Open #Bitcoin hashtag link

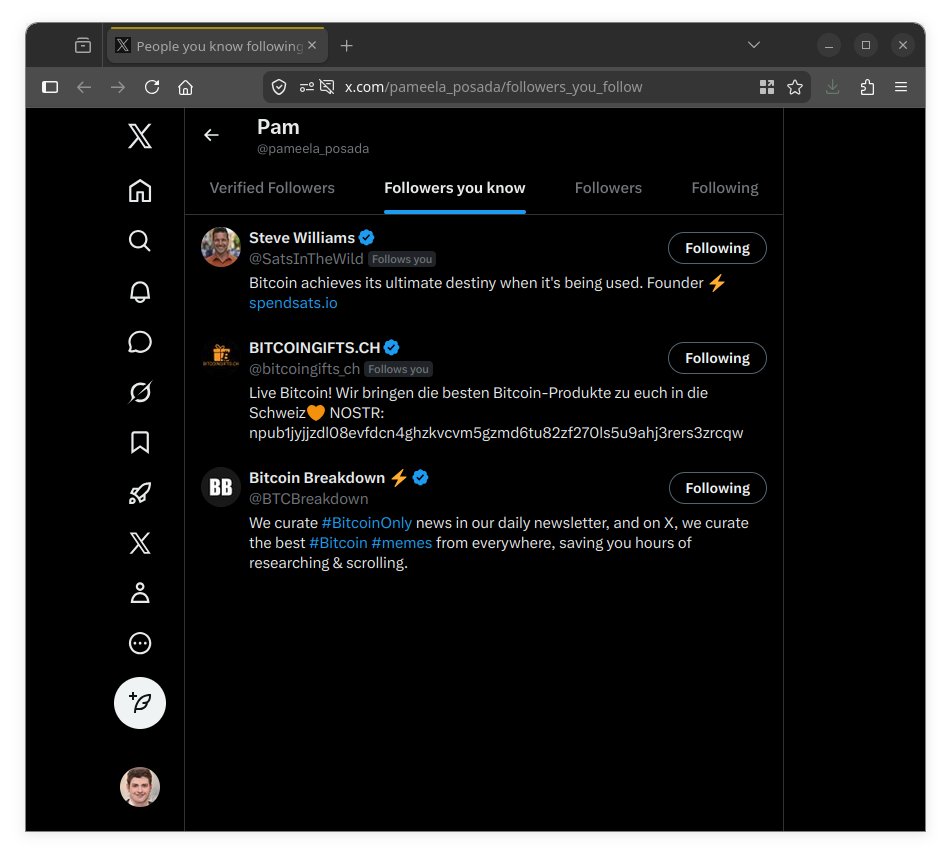click(338, 543)
